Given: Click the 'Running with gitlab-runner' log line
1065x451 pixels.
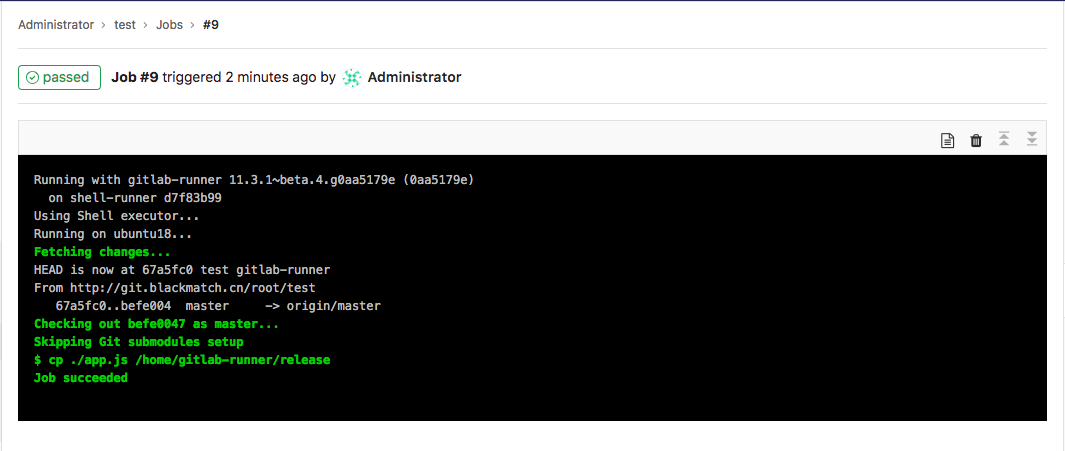Looking at the screenshot, I should pyautogui.click(x=254, y=180).
